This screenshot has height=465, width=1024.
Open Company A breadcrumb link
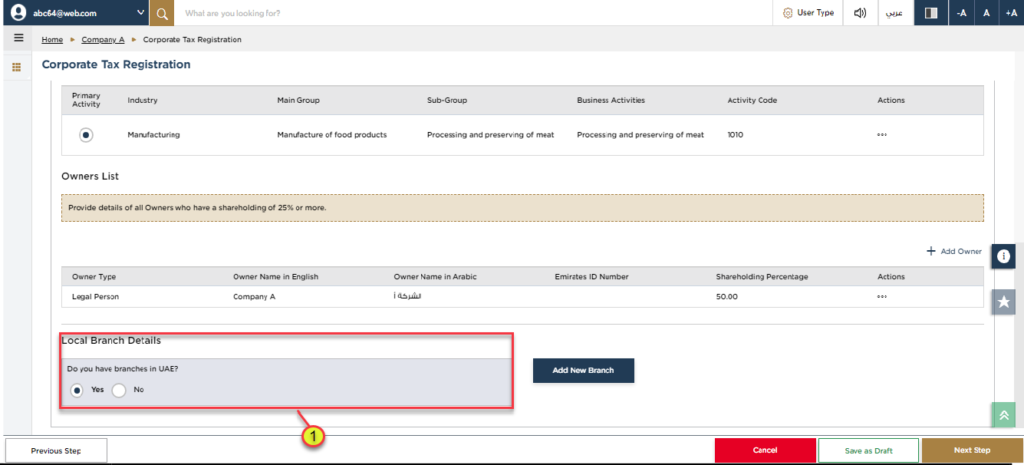pyautogui.click(x=103, y=40)
